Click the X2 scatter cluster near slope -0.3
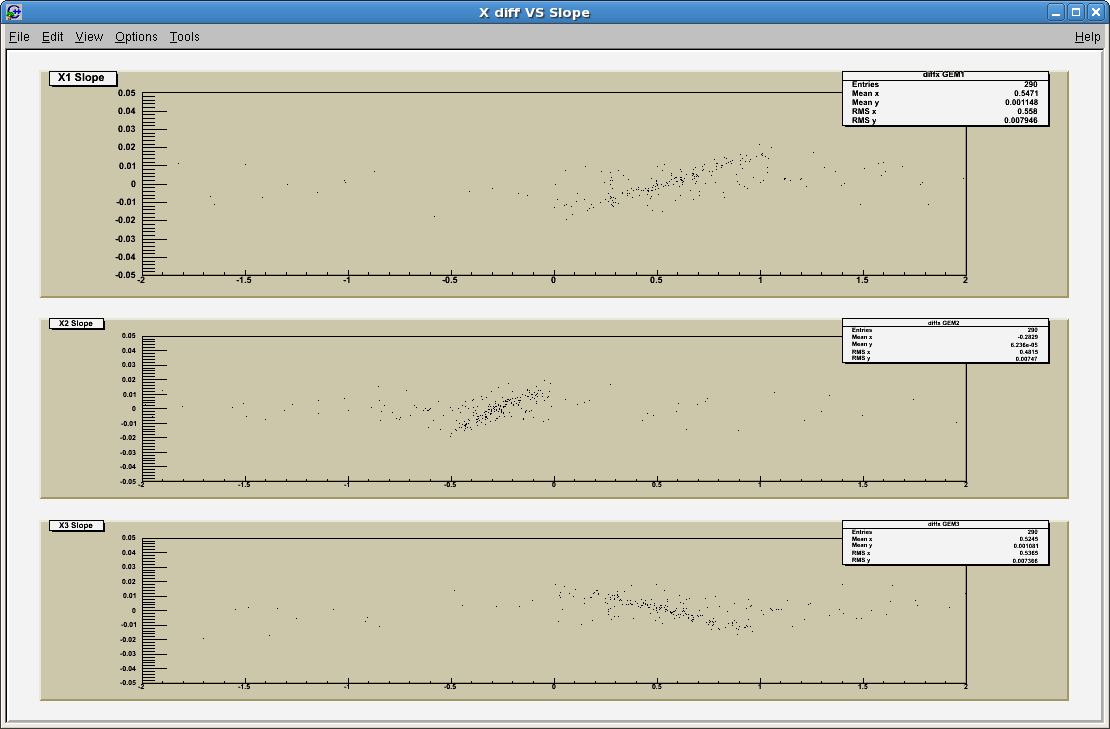The width and height of the screenshot is (1110, 729). coord(496,409)
